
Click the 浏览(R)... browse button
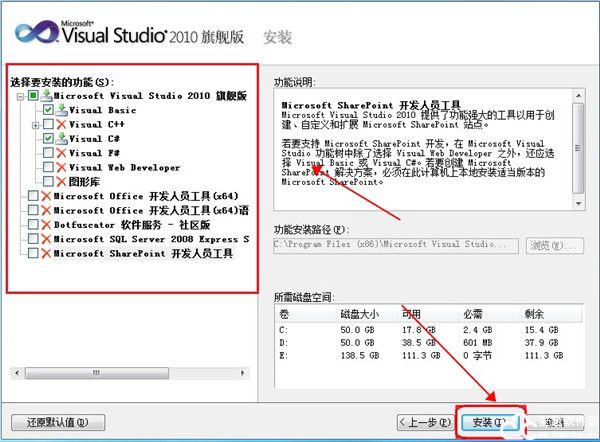554,245
